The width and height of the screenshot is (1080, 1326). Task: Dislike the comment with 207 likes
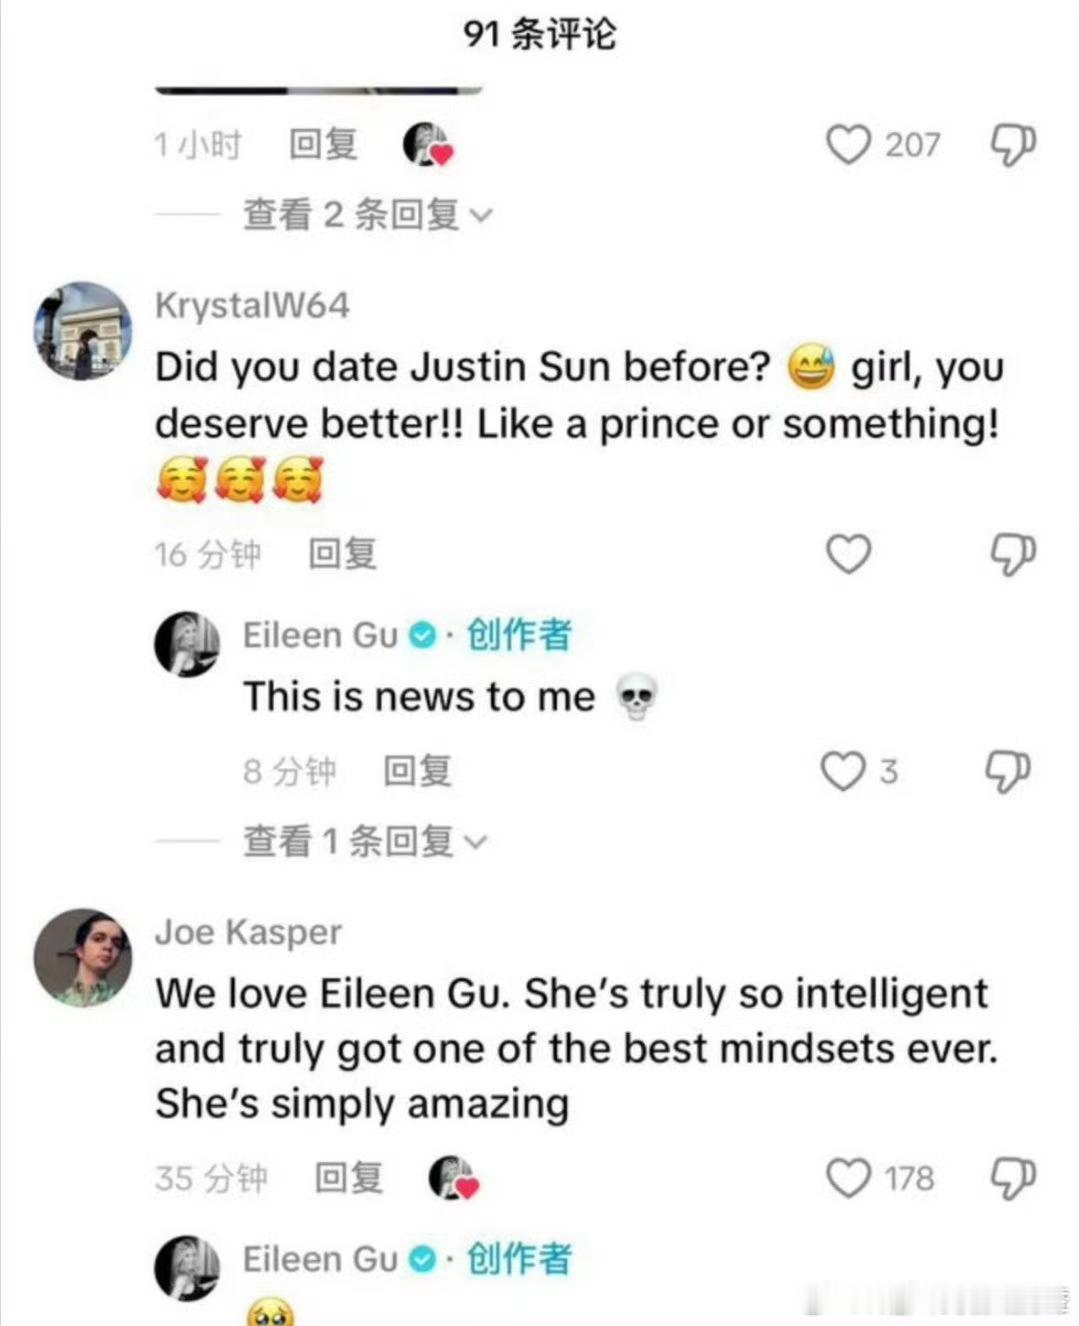(x=1012, y=145)
